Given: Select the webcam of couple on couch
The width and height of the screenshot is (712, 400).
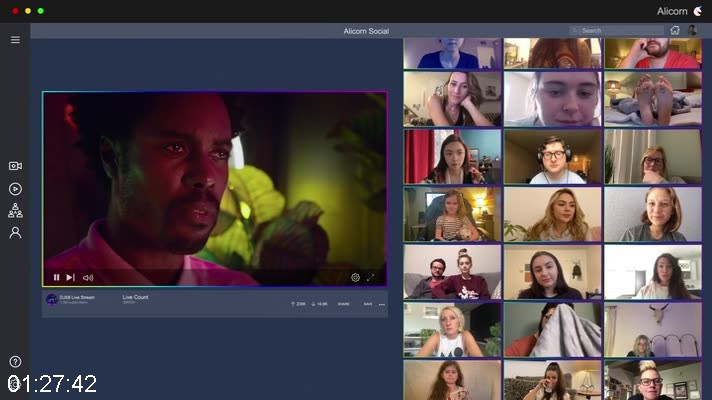Looking at the screenshot, I should [452, 272].
